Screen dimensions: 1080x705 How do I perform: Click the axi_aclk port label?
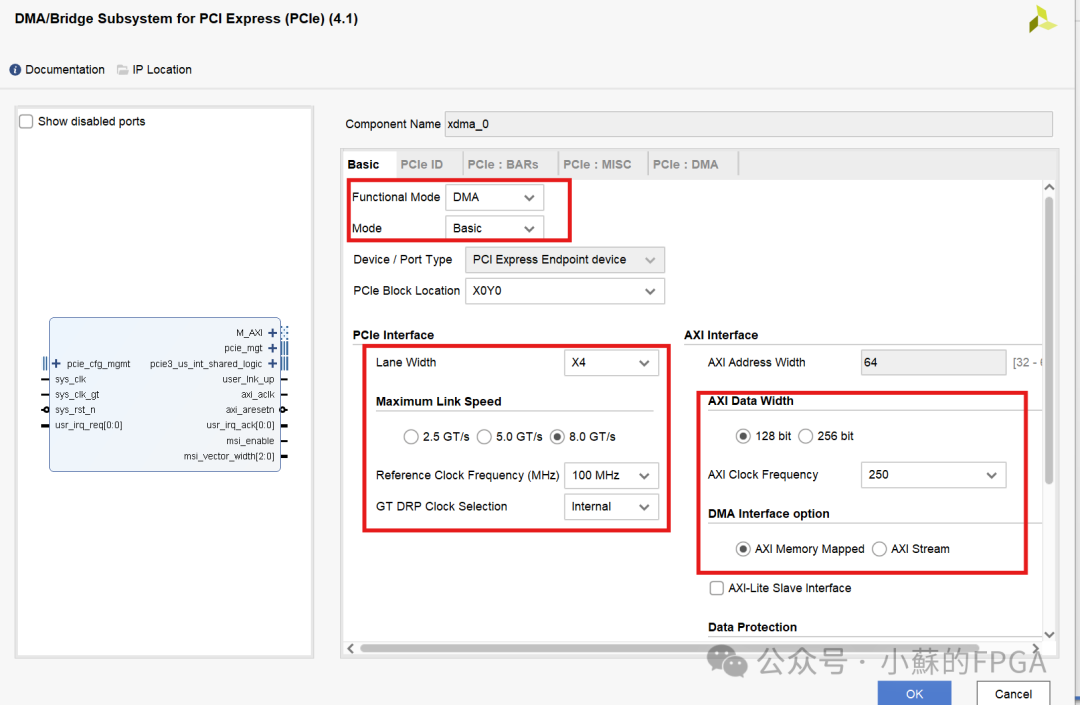click(x=258, y=394)
